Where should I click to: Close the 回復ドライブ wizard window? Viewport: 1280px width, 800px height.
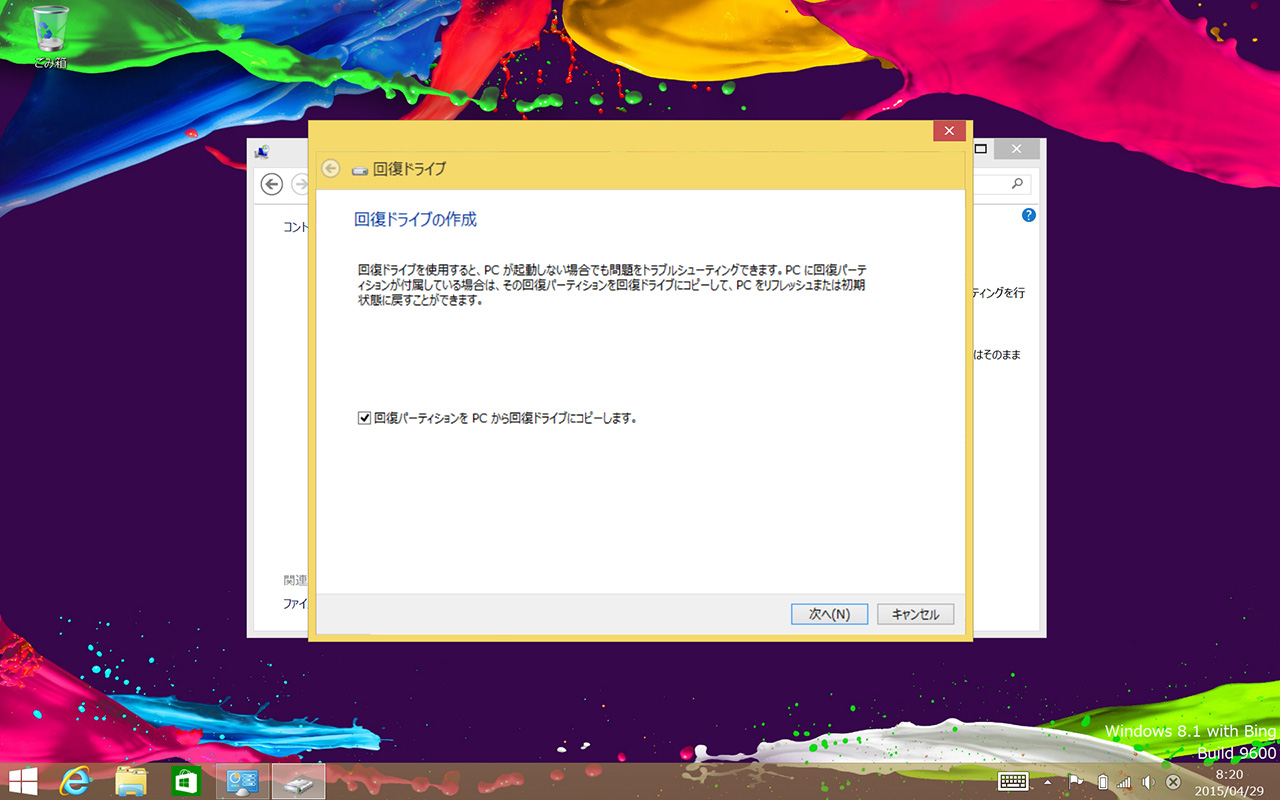coord(948,131)
